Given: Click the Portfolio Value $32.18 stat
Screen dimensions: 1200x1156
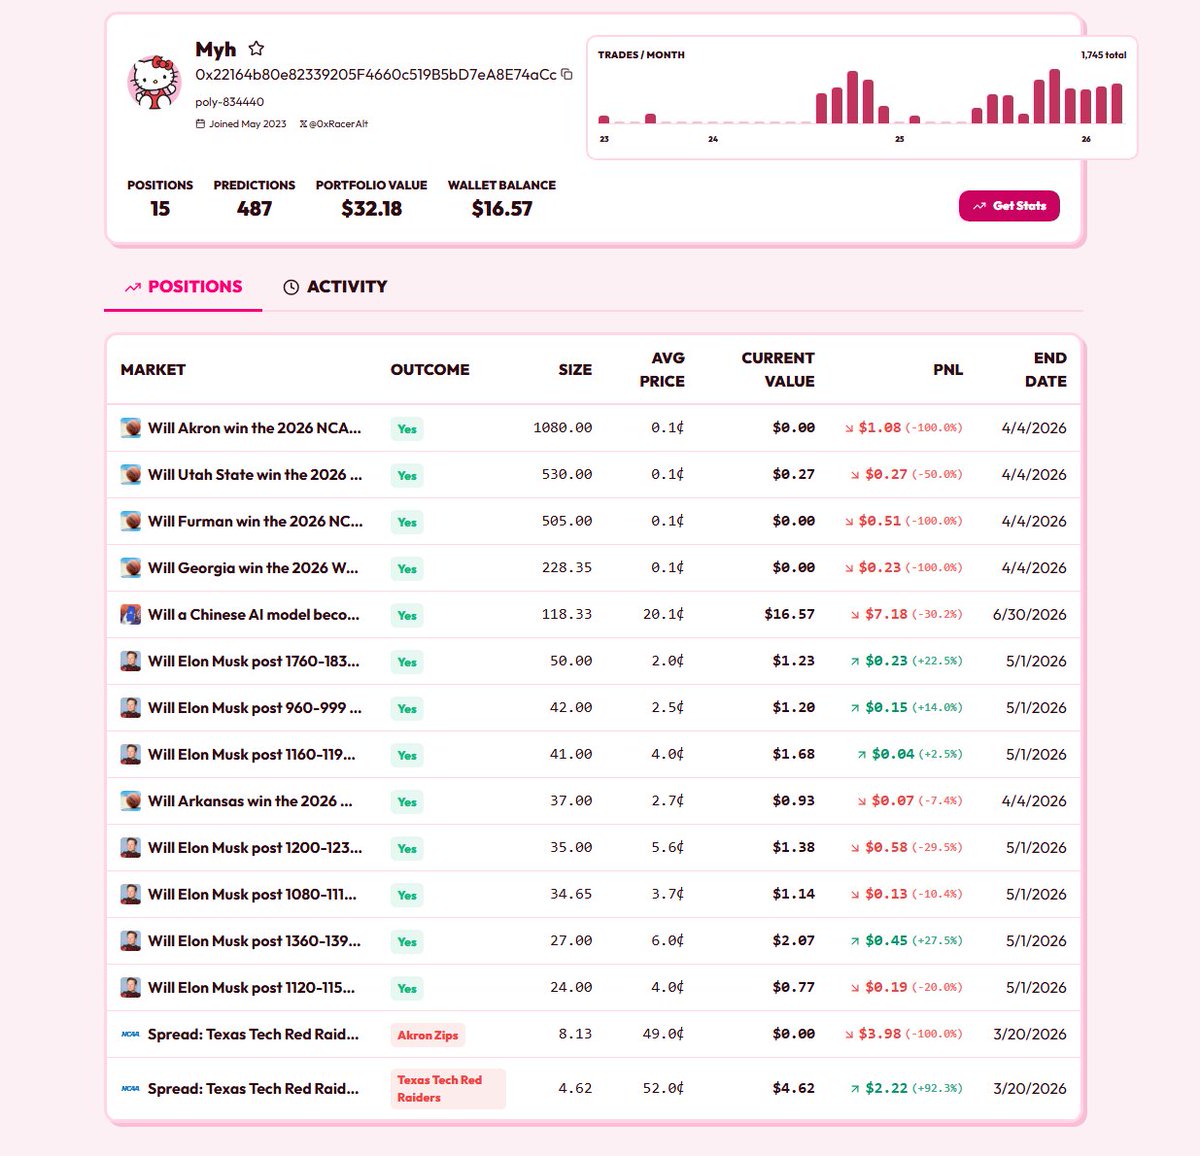Looking at the screenshot, I should pyautogui.click(x=371, y=198).
